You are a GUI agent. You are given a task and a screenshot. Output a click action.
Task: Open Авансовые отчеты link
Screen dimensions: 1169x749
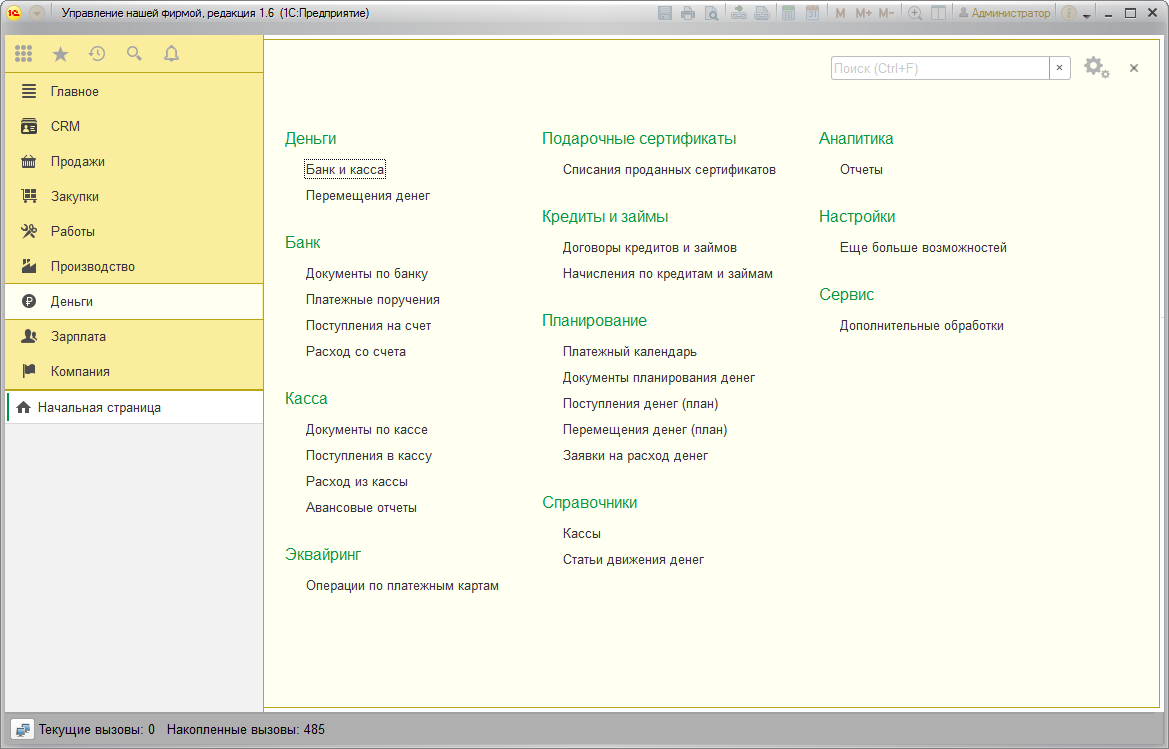coord(361,508)
